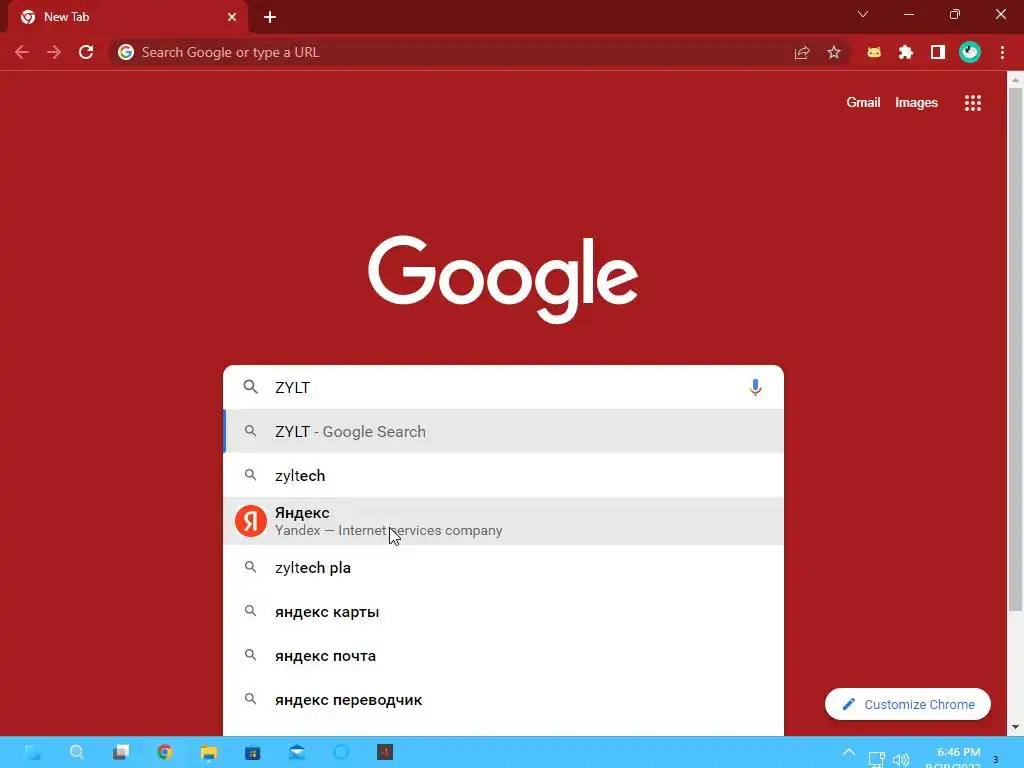The image size is (1024, 768).
Task: Select the 'яндекс переводчик' suggestion
Action: point(503,699)
